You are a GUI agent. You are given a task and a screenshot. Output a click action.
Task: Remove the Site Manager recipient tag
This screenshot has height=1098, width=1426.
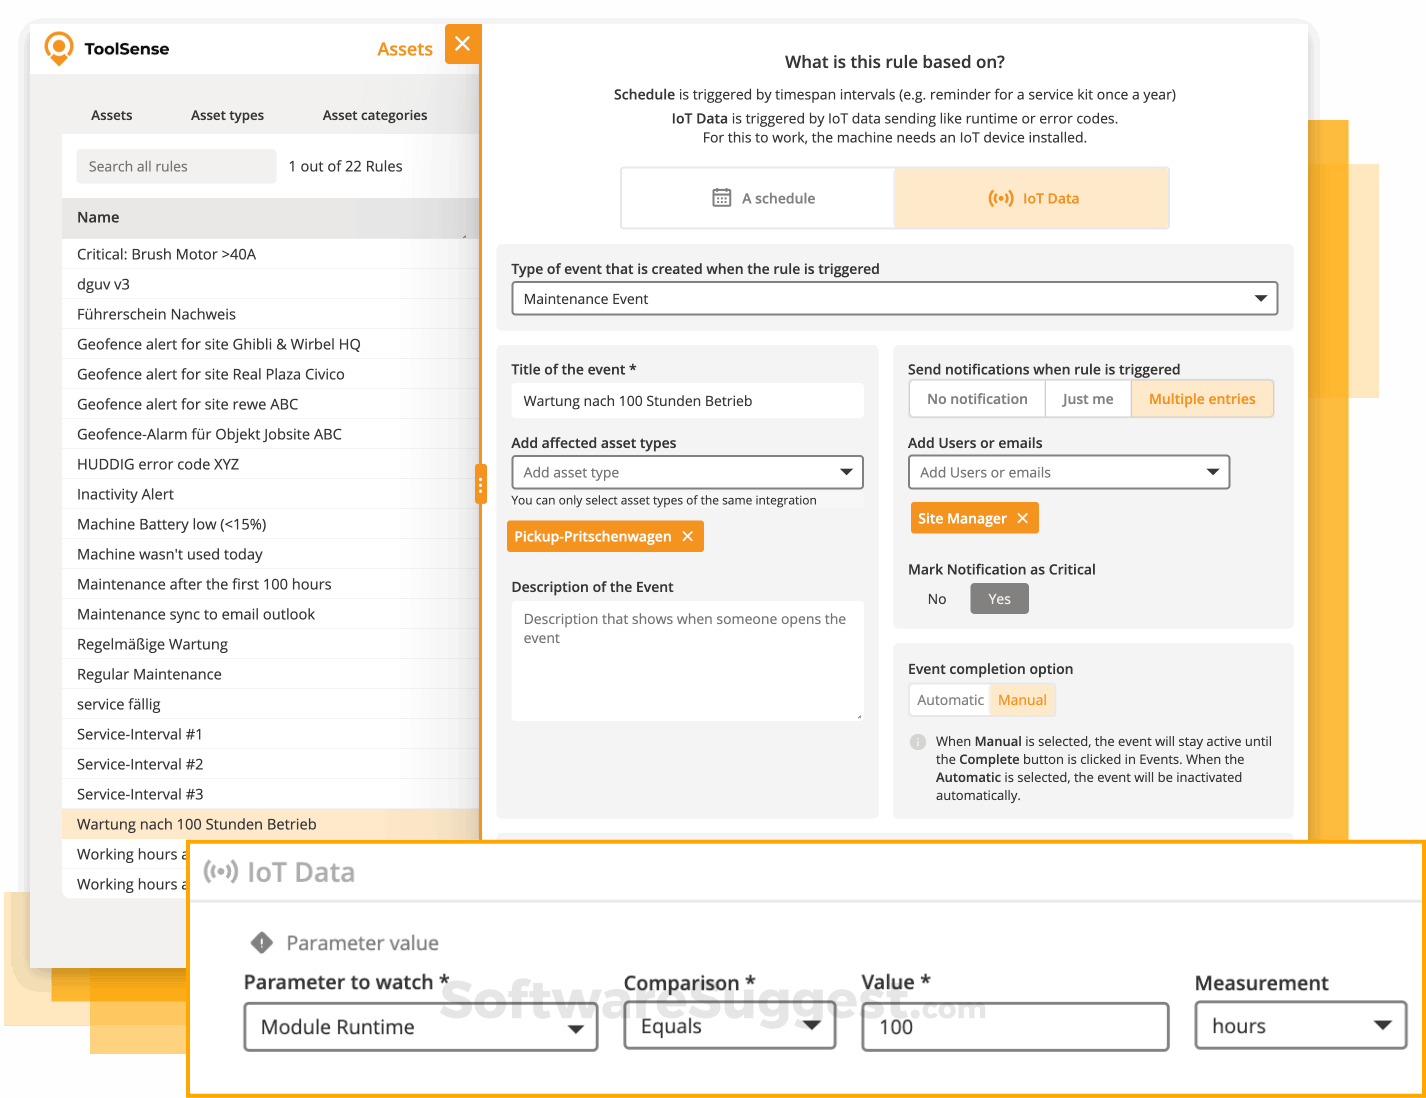1023,518
